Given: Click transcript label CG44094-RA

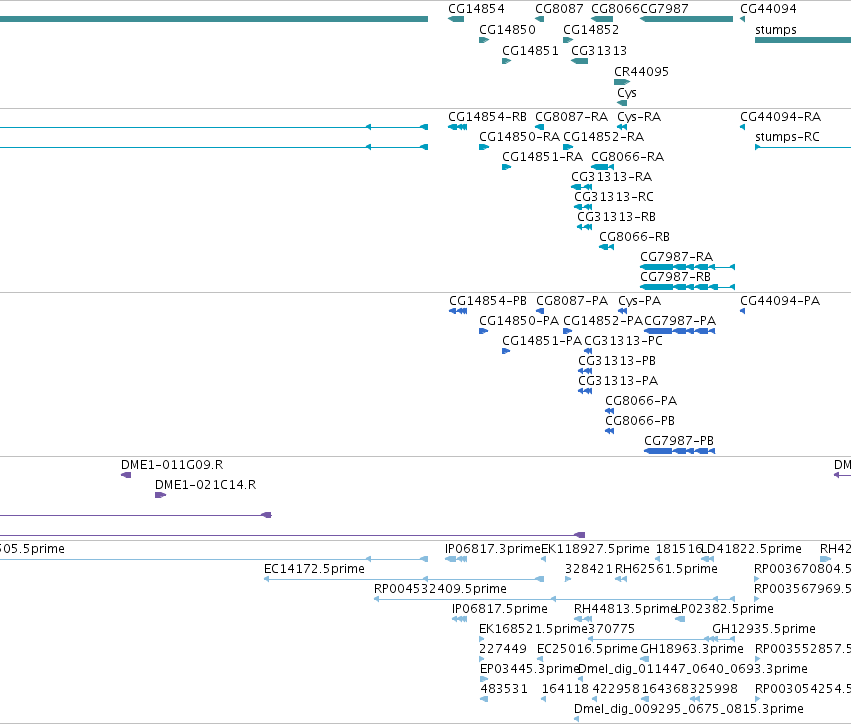Looking at the screenshot, I should [780, 117].
